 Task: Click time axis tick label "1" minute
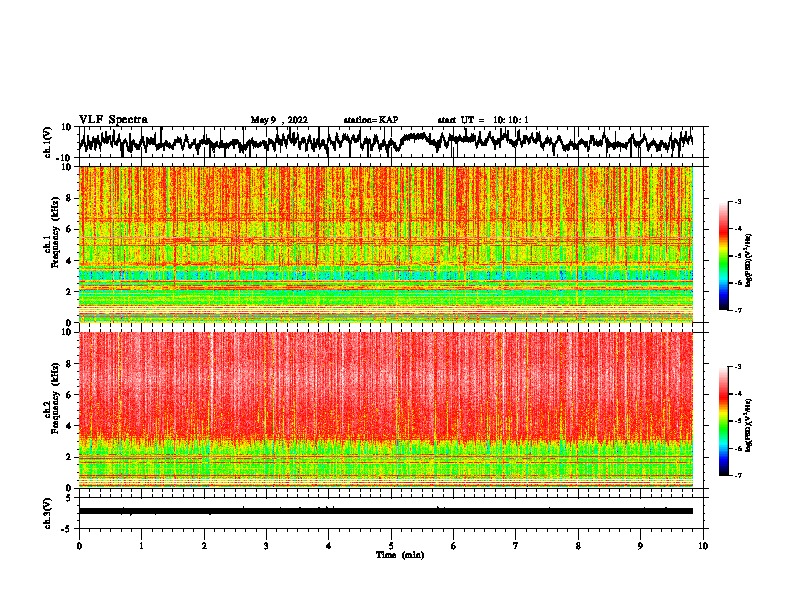tap(141, 546)
